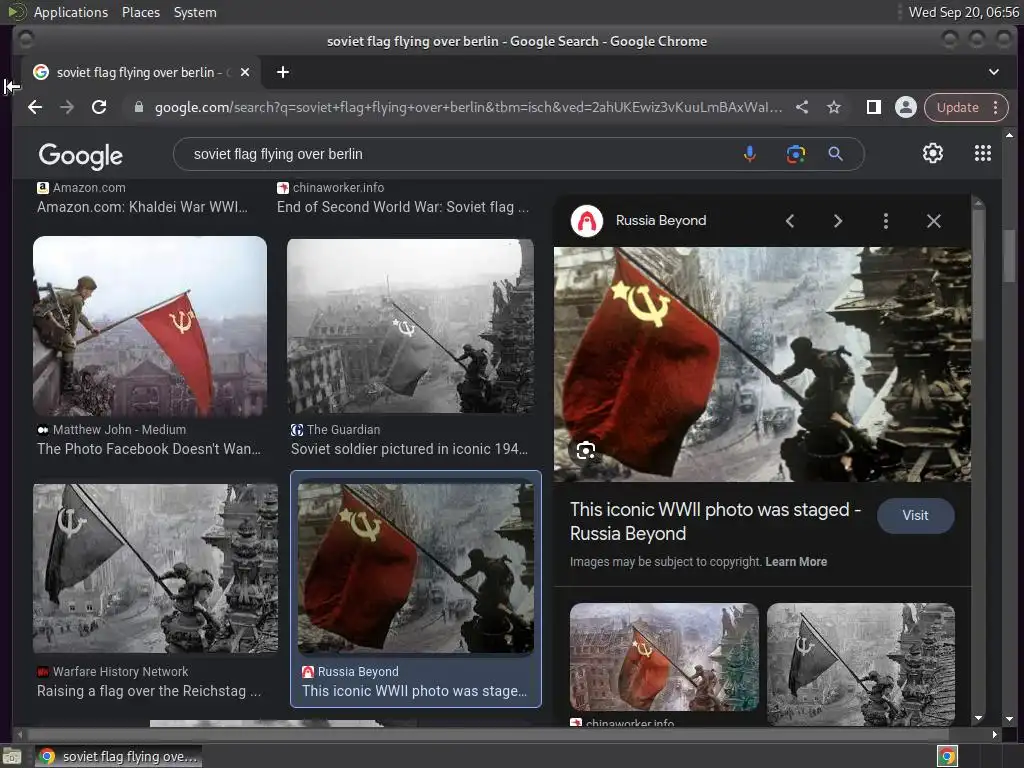
Task: Open Matthew John Medium image thumbnail
Action: [x=150, y=326]
